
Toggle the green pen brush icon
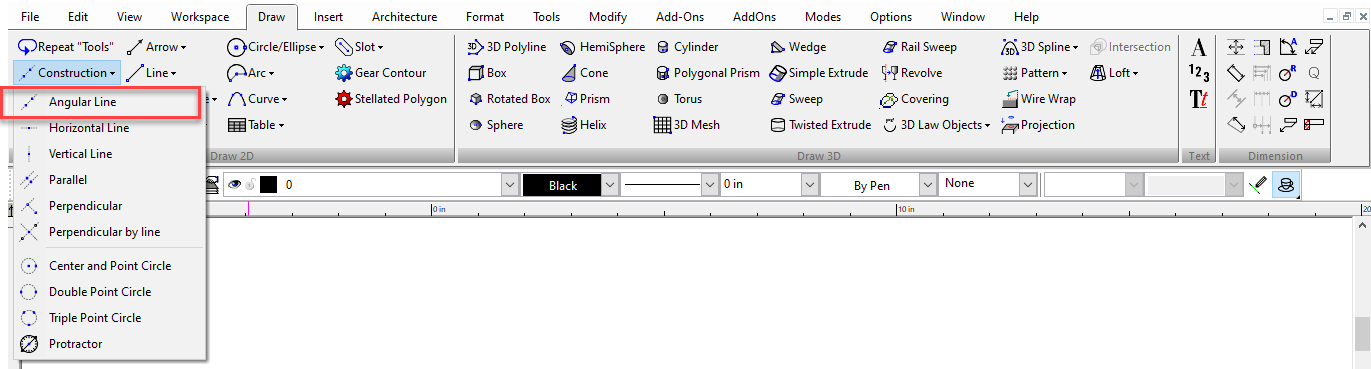point(1259,185)
